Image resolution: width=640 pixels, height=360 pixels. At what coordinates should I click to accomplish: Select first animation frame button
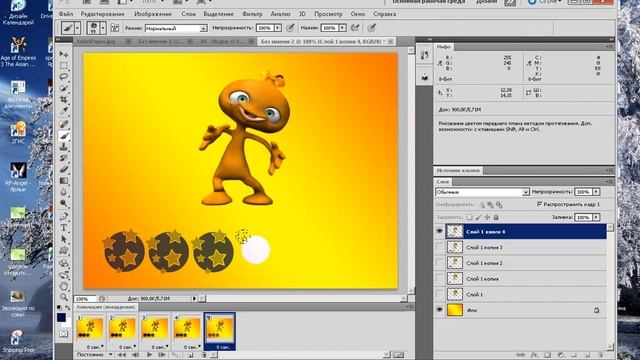tap(122, 355)
